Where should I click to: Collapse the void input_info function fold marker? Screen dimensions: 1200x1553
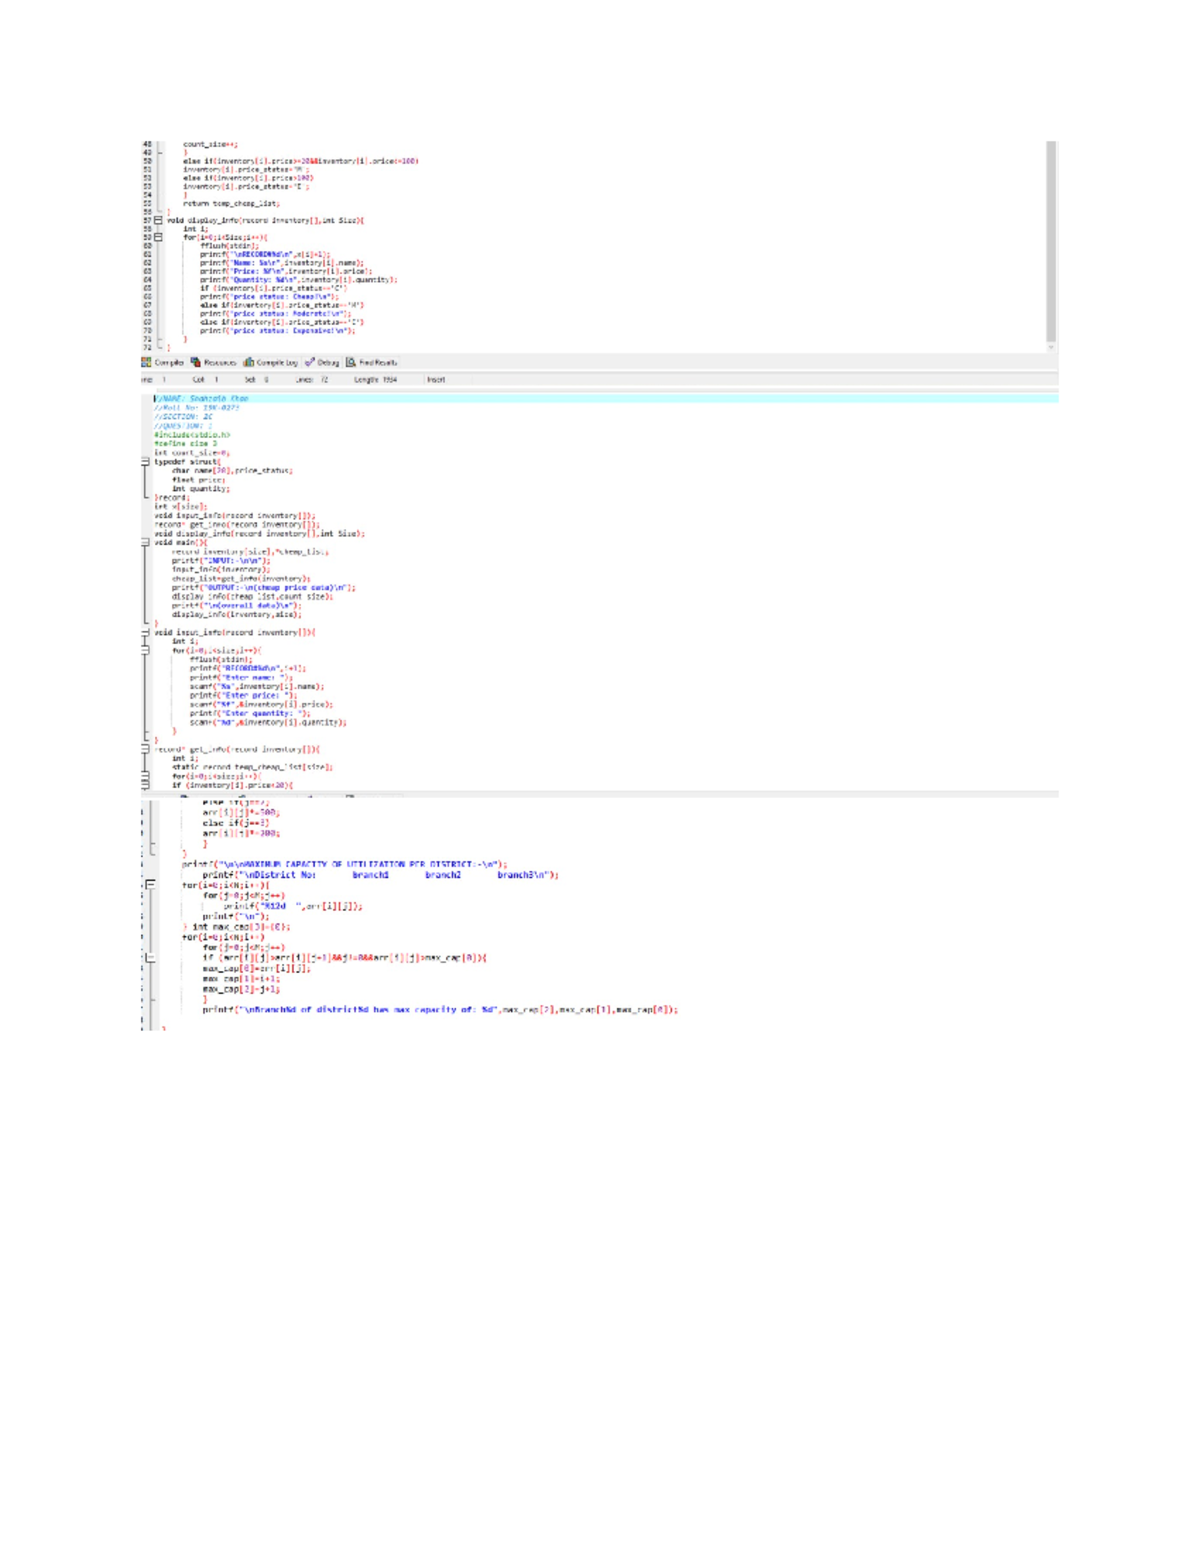tap(145, 632)
